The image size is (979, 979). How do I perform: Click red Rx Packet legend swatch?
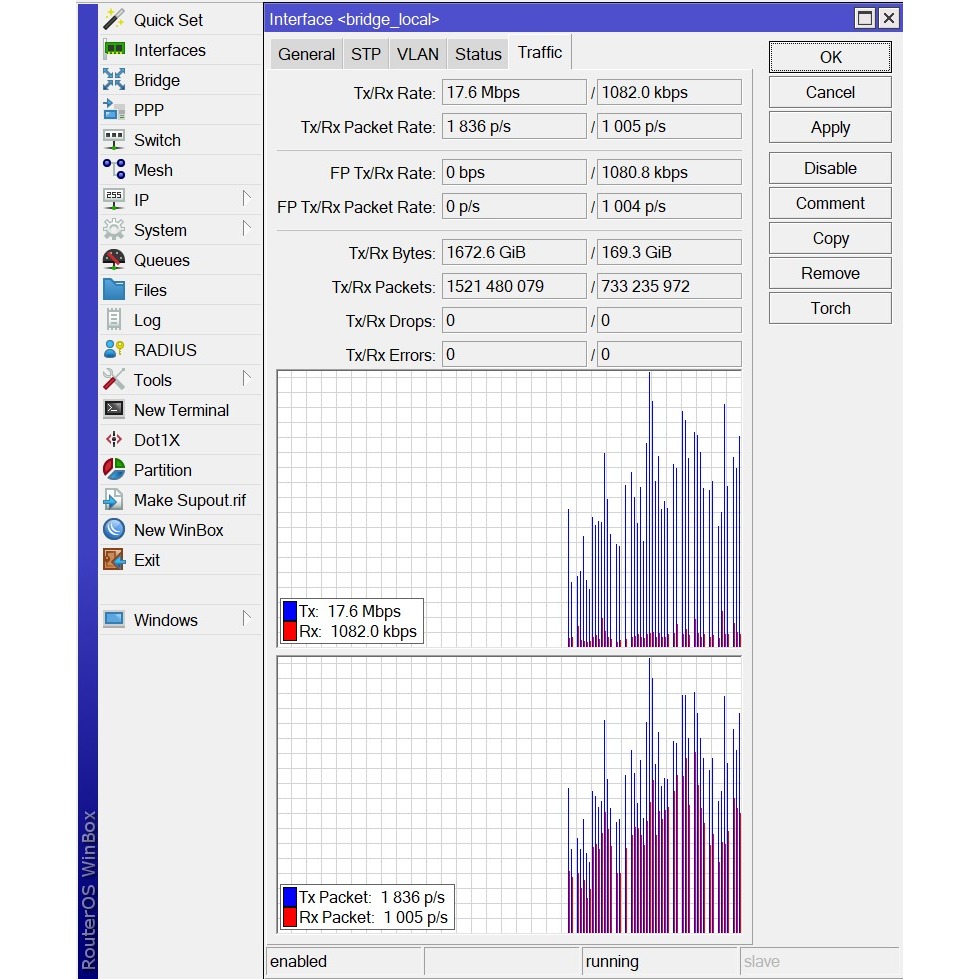(290, 917)
